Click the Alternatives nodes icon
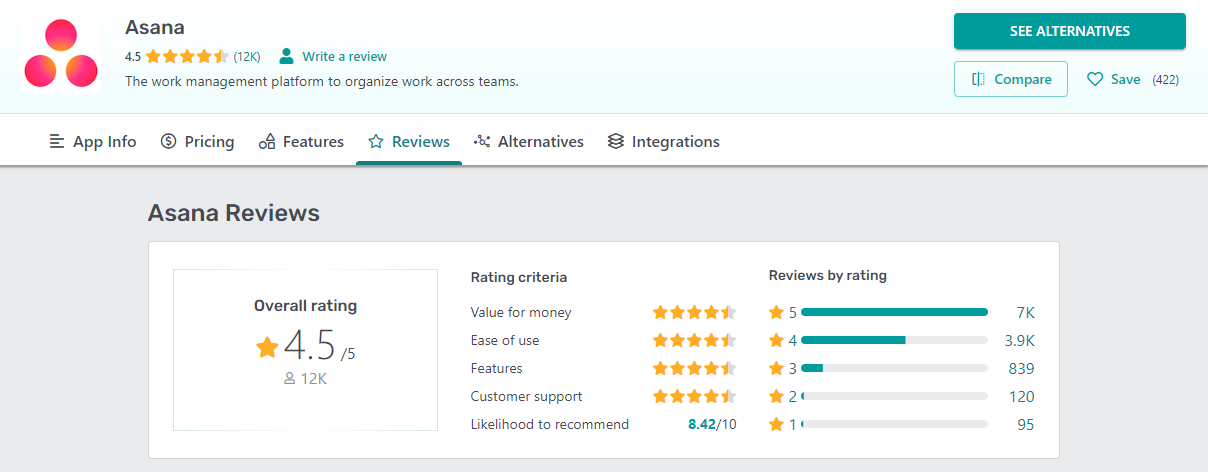This screenshot has height=472, width=1208. (x=482, y=142)
